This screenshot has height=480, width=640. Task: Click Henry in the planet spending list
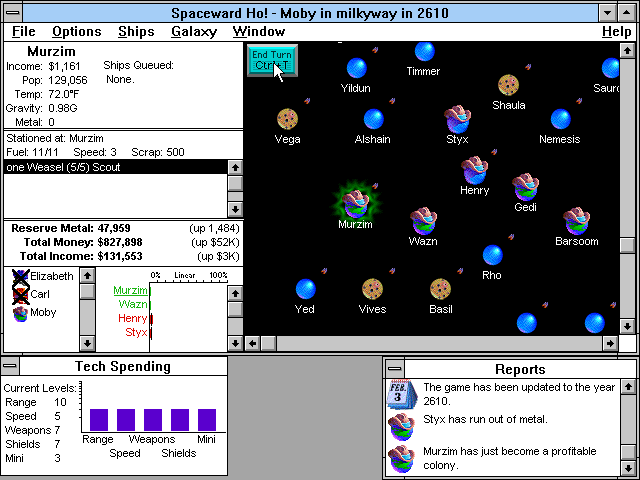coord(132,318)
